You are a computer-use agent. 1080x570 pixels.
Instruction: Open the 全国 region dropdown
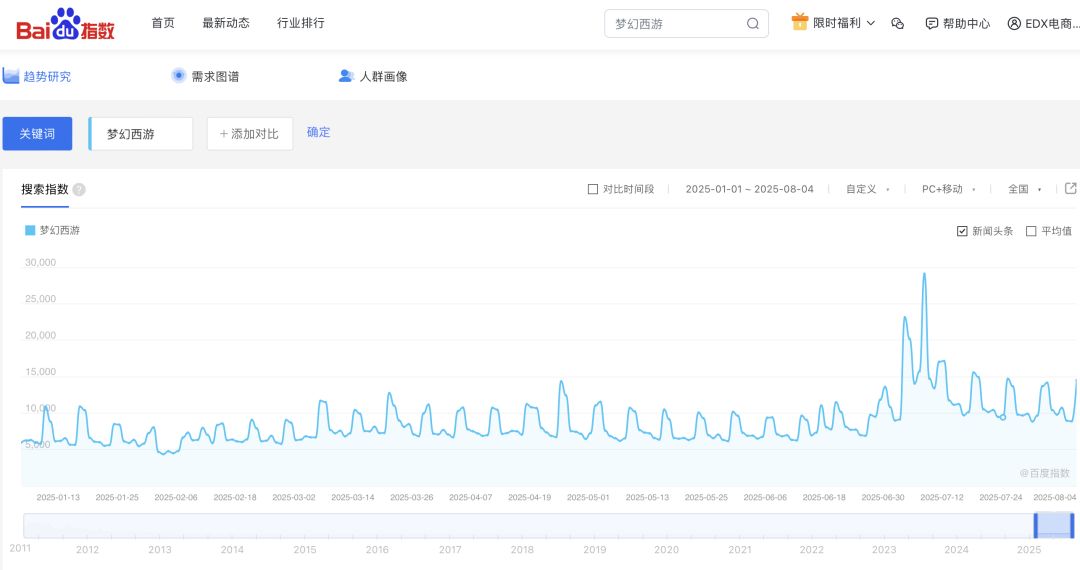click(x=1024, y=189)
